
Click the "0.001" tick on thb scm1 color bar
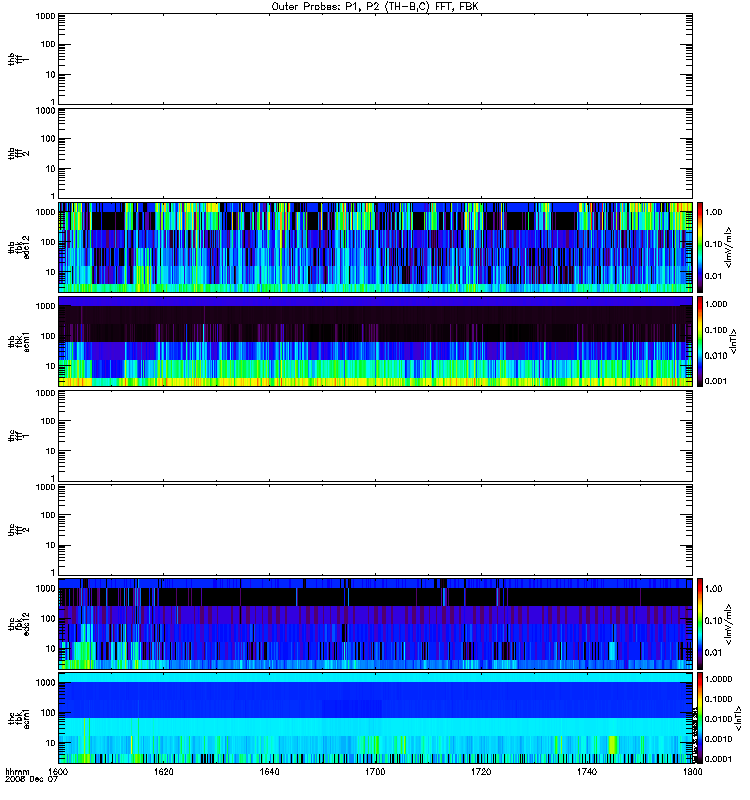click(x=716, y=381)
